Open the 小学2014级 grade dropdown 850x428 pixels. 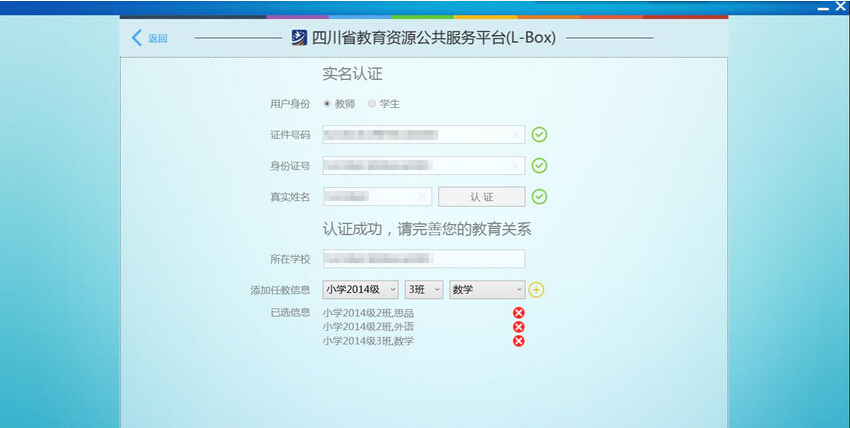360,290
